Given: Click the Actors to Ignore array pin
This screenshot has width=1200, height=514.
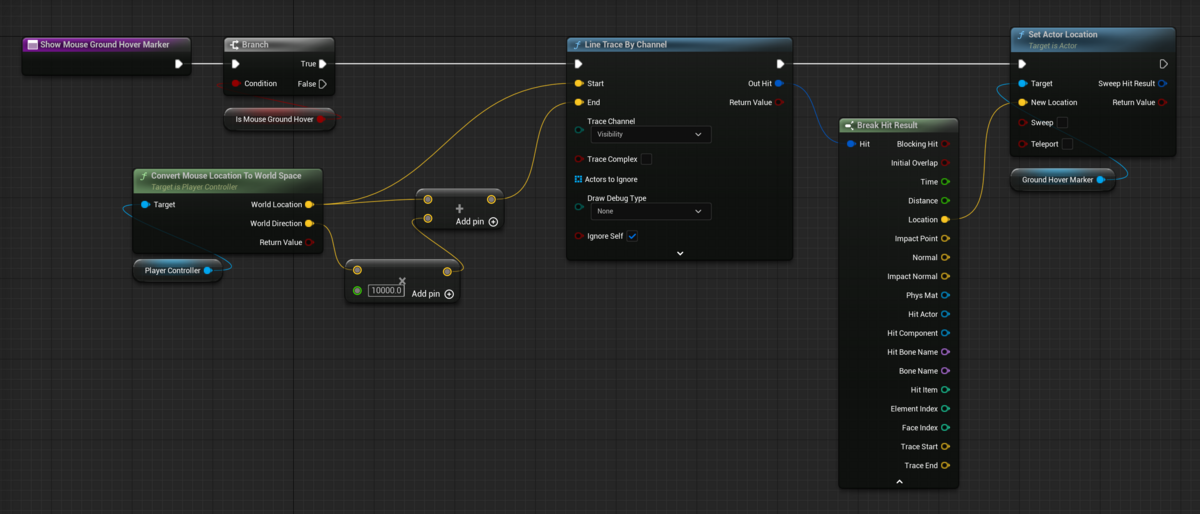Looking at the screenshot, I should (x=579, y=179).
